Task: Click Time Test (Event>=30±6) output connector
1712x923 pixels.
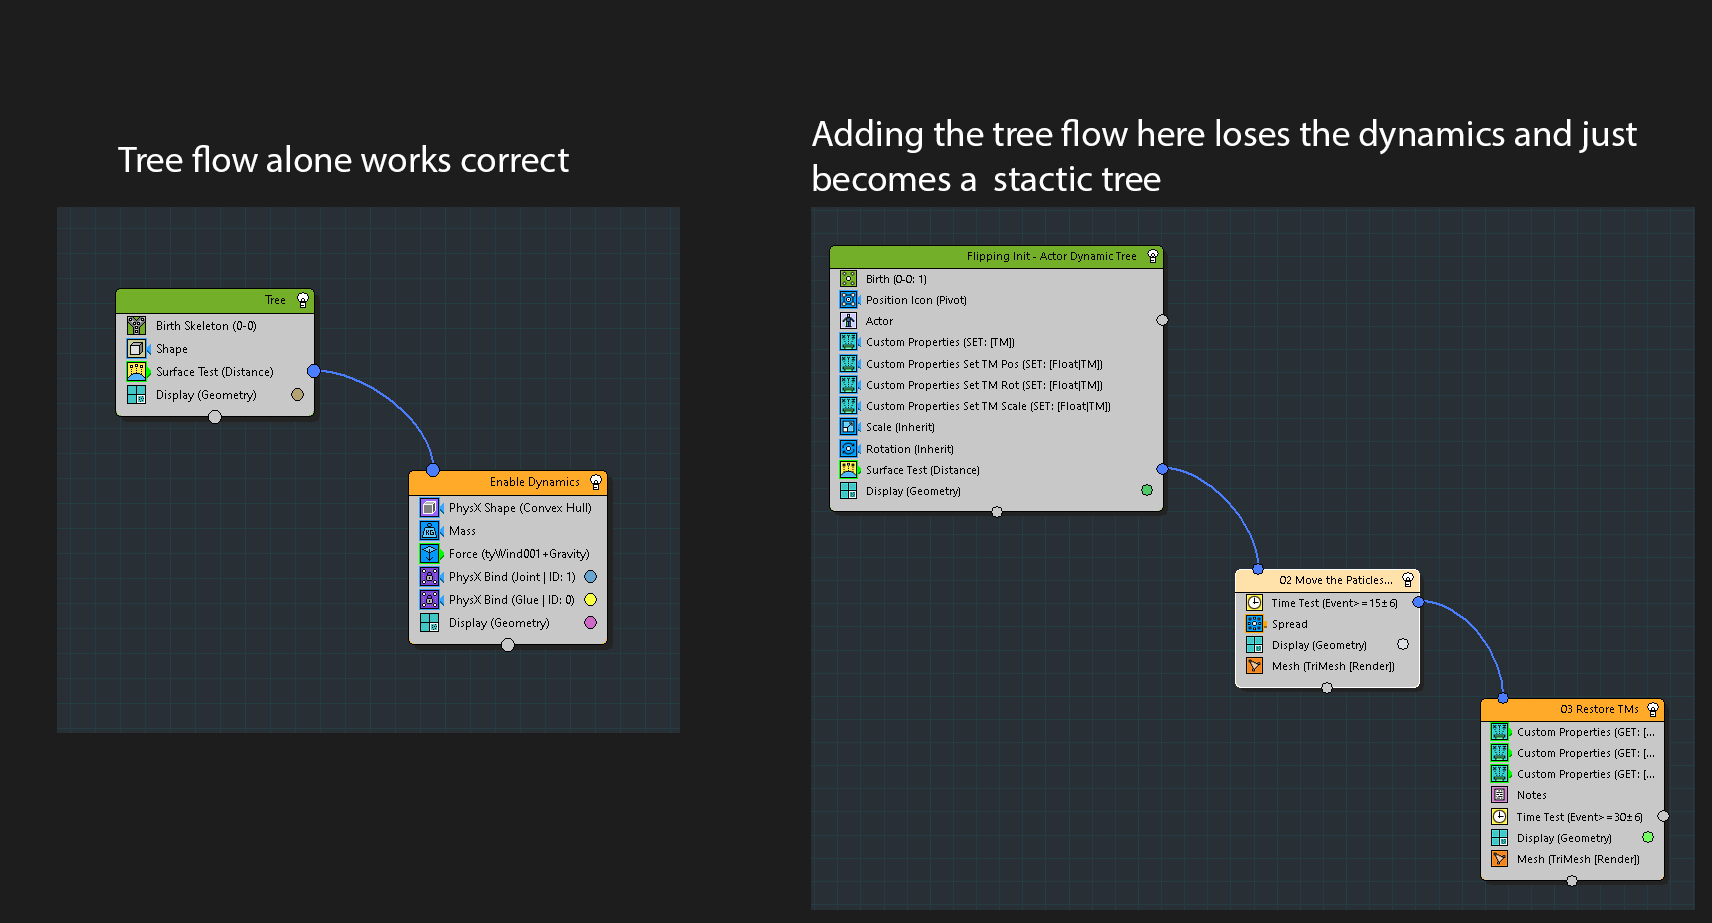Action: click(x=1663, y=816)
